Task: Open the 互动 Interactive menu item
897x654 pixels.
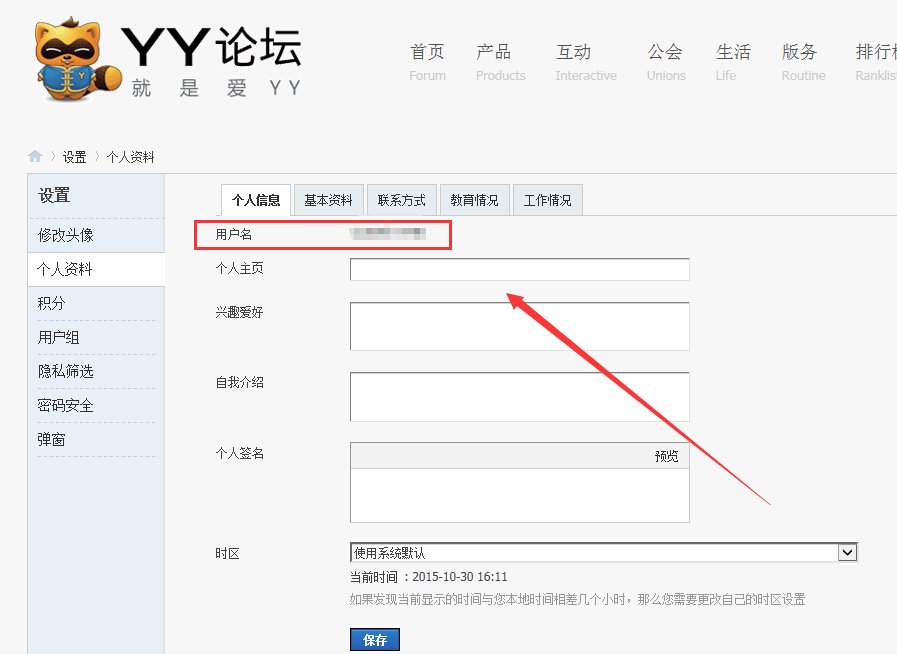Action: click(x=574, y=60)
